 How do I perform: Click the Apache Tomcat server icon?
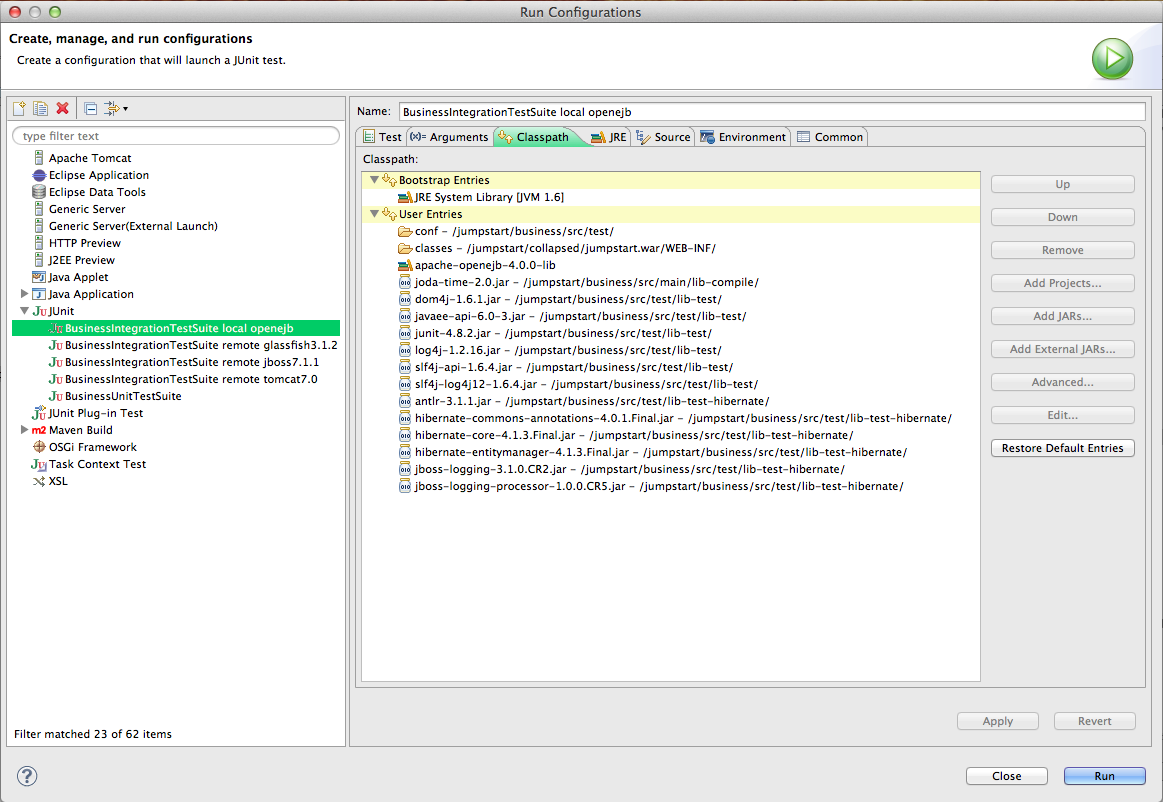click(x=39, y=158)
